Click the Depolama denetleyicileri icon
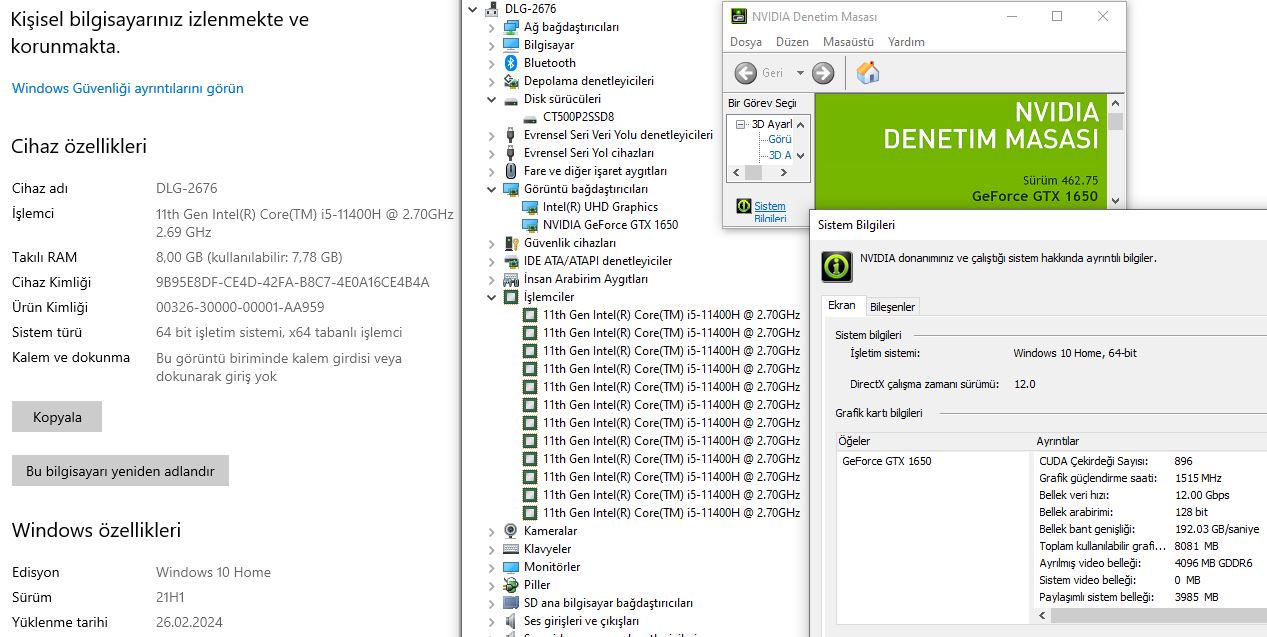This screenshot has height=637, width=1267. coord(511,81)
